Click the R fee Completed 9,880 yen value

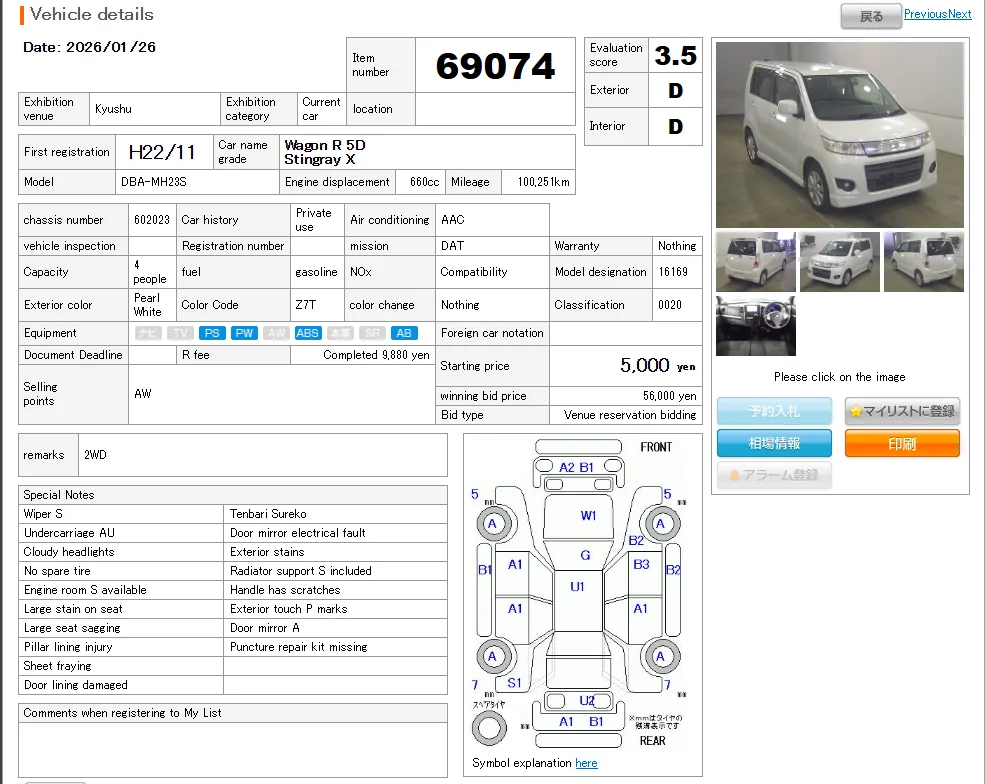coord(376,355)
